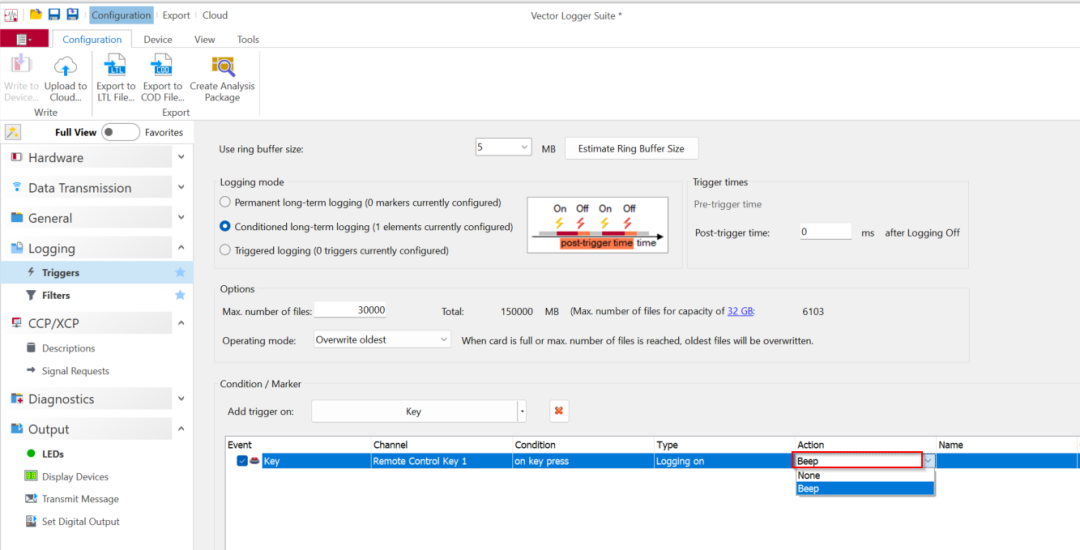Select Permanent long-term logging option

point(225,203)
